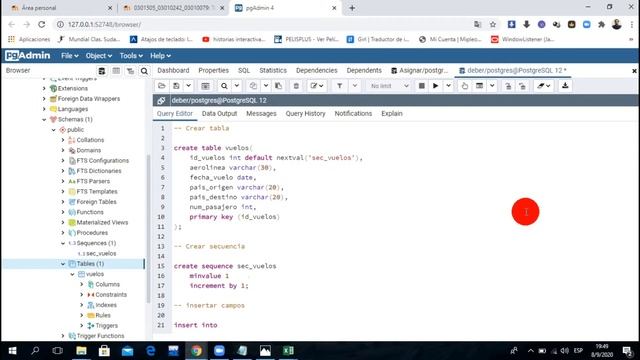Collapse the public schema node
Image resolution: width=640 pixels, height=360 pixels.
tap(53, 130)
